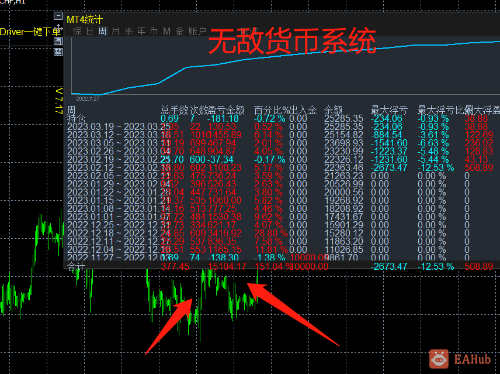The image size is (500, 374).
Task: Click the MT4统计 panel title
Action: click(x=85, y=20)
